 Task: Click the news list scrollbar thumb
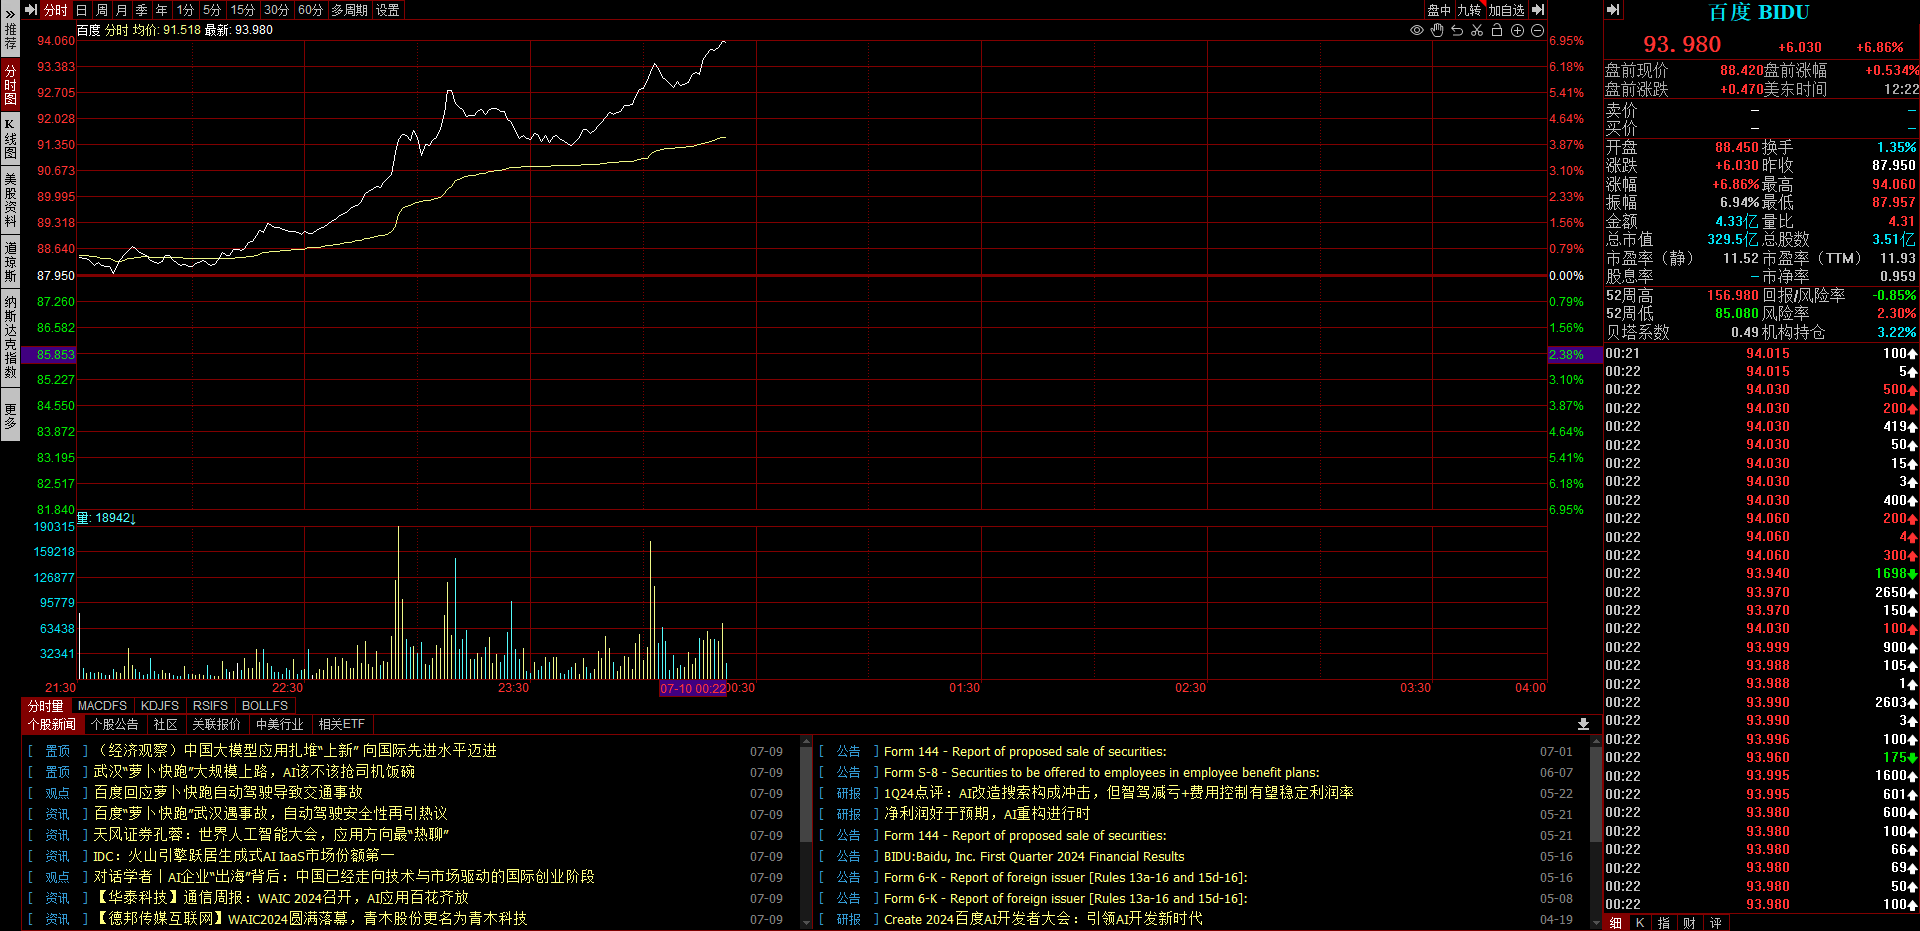point(806,794)
